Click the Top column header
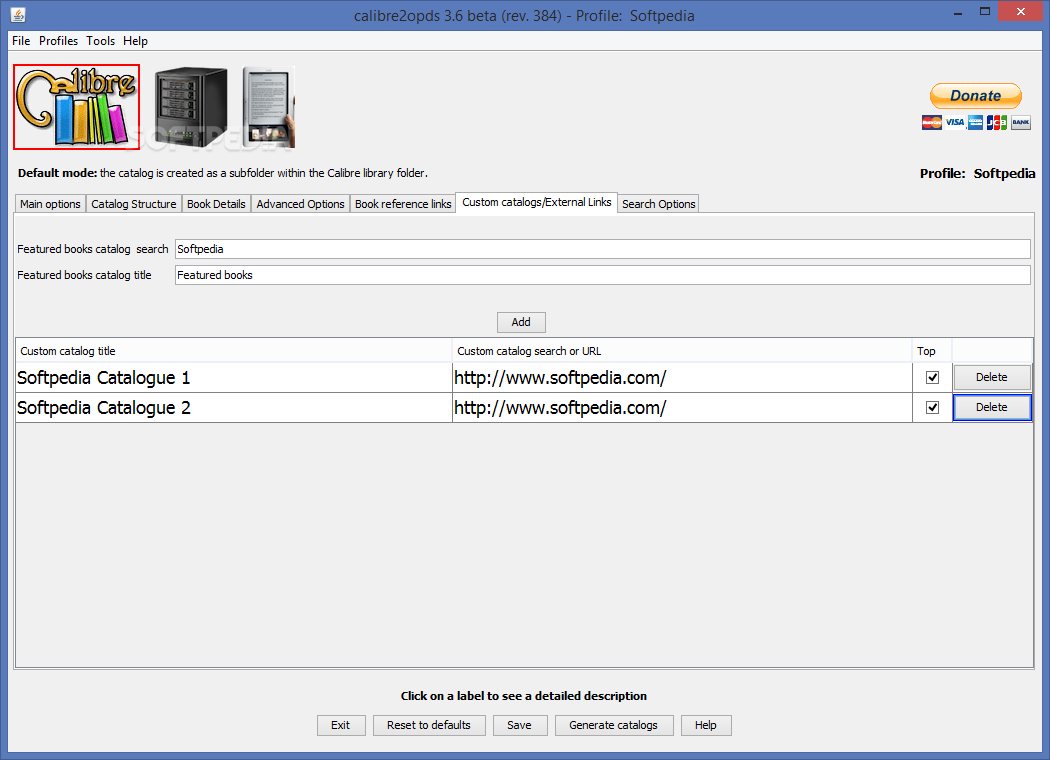Viewport: 1050px width, 760px height. 932,351
